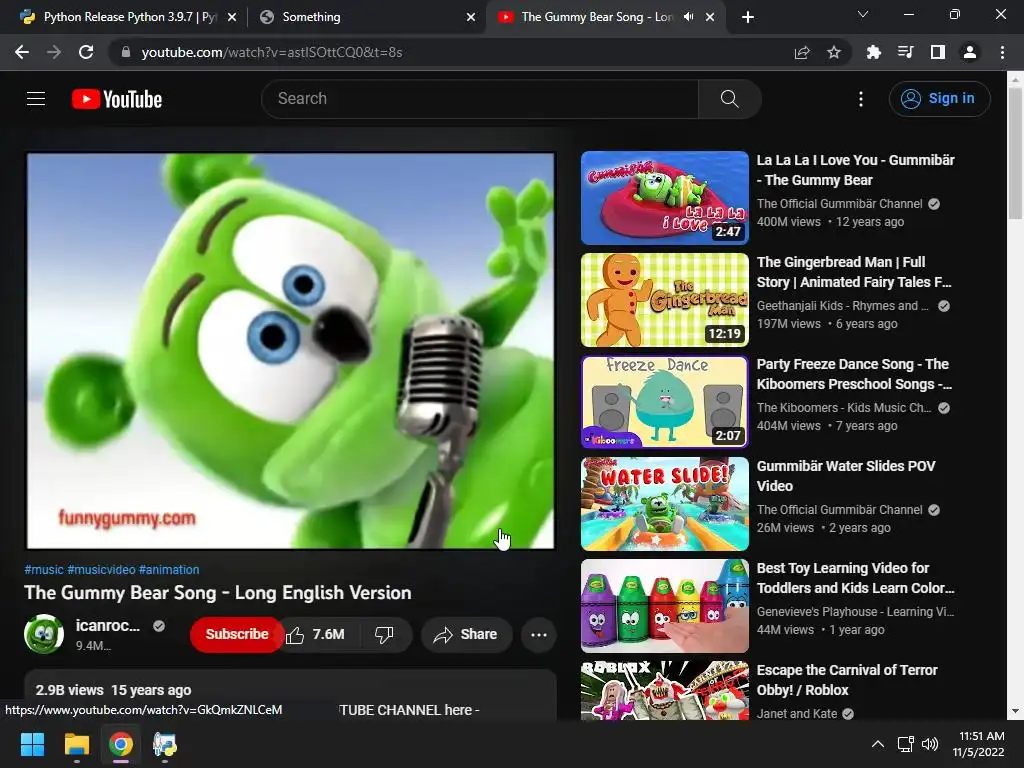This screenshot has width=1024, height=768.
Task: Click The Kiboomers channel name
Action: 844,408
